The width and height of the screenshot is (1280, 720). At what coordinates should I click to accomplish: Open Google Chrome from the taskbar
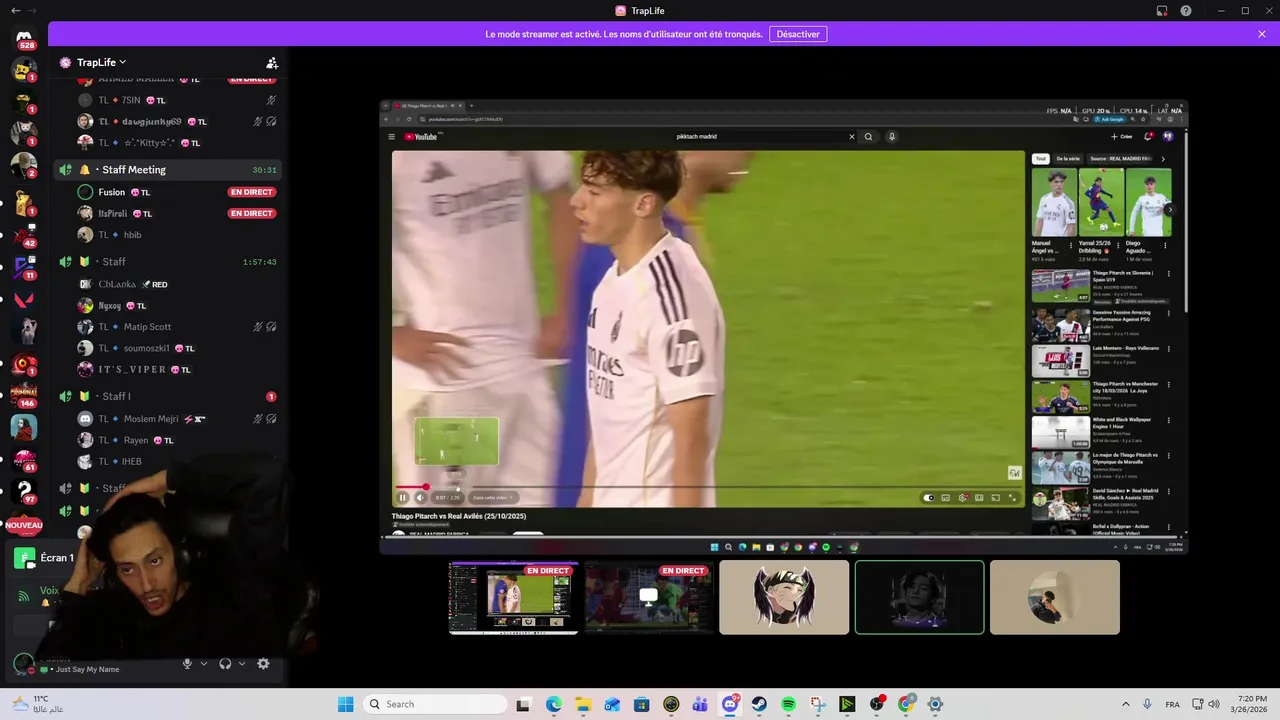point(906,704)
